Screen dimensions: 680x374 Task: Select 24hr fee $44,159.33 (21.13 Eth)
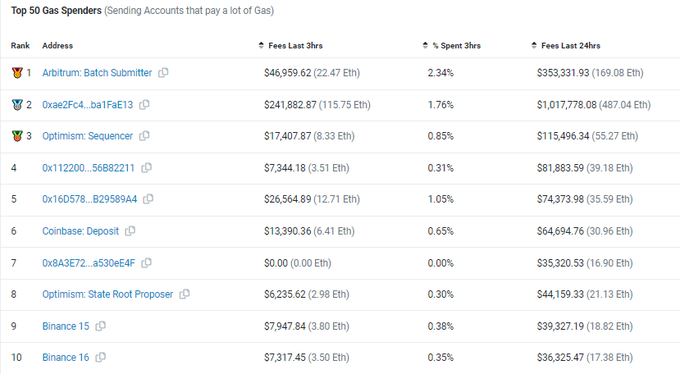click(585, 294)
